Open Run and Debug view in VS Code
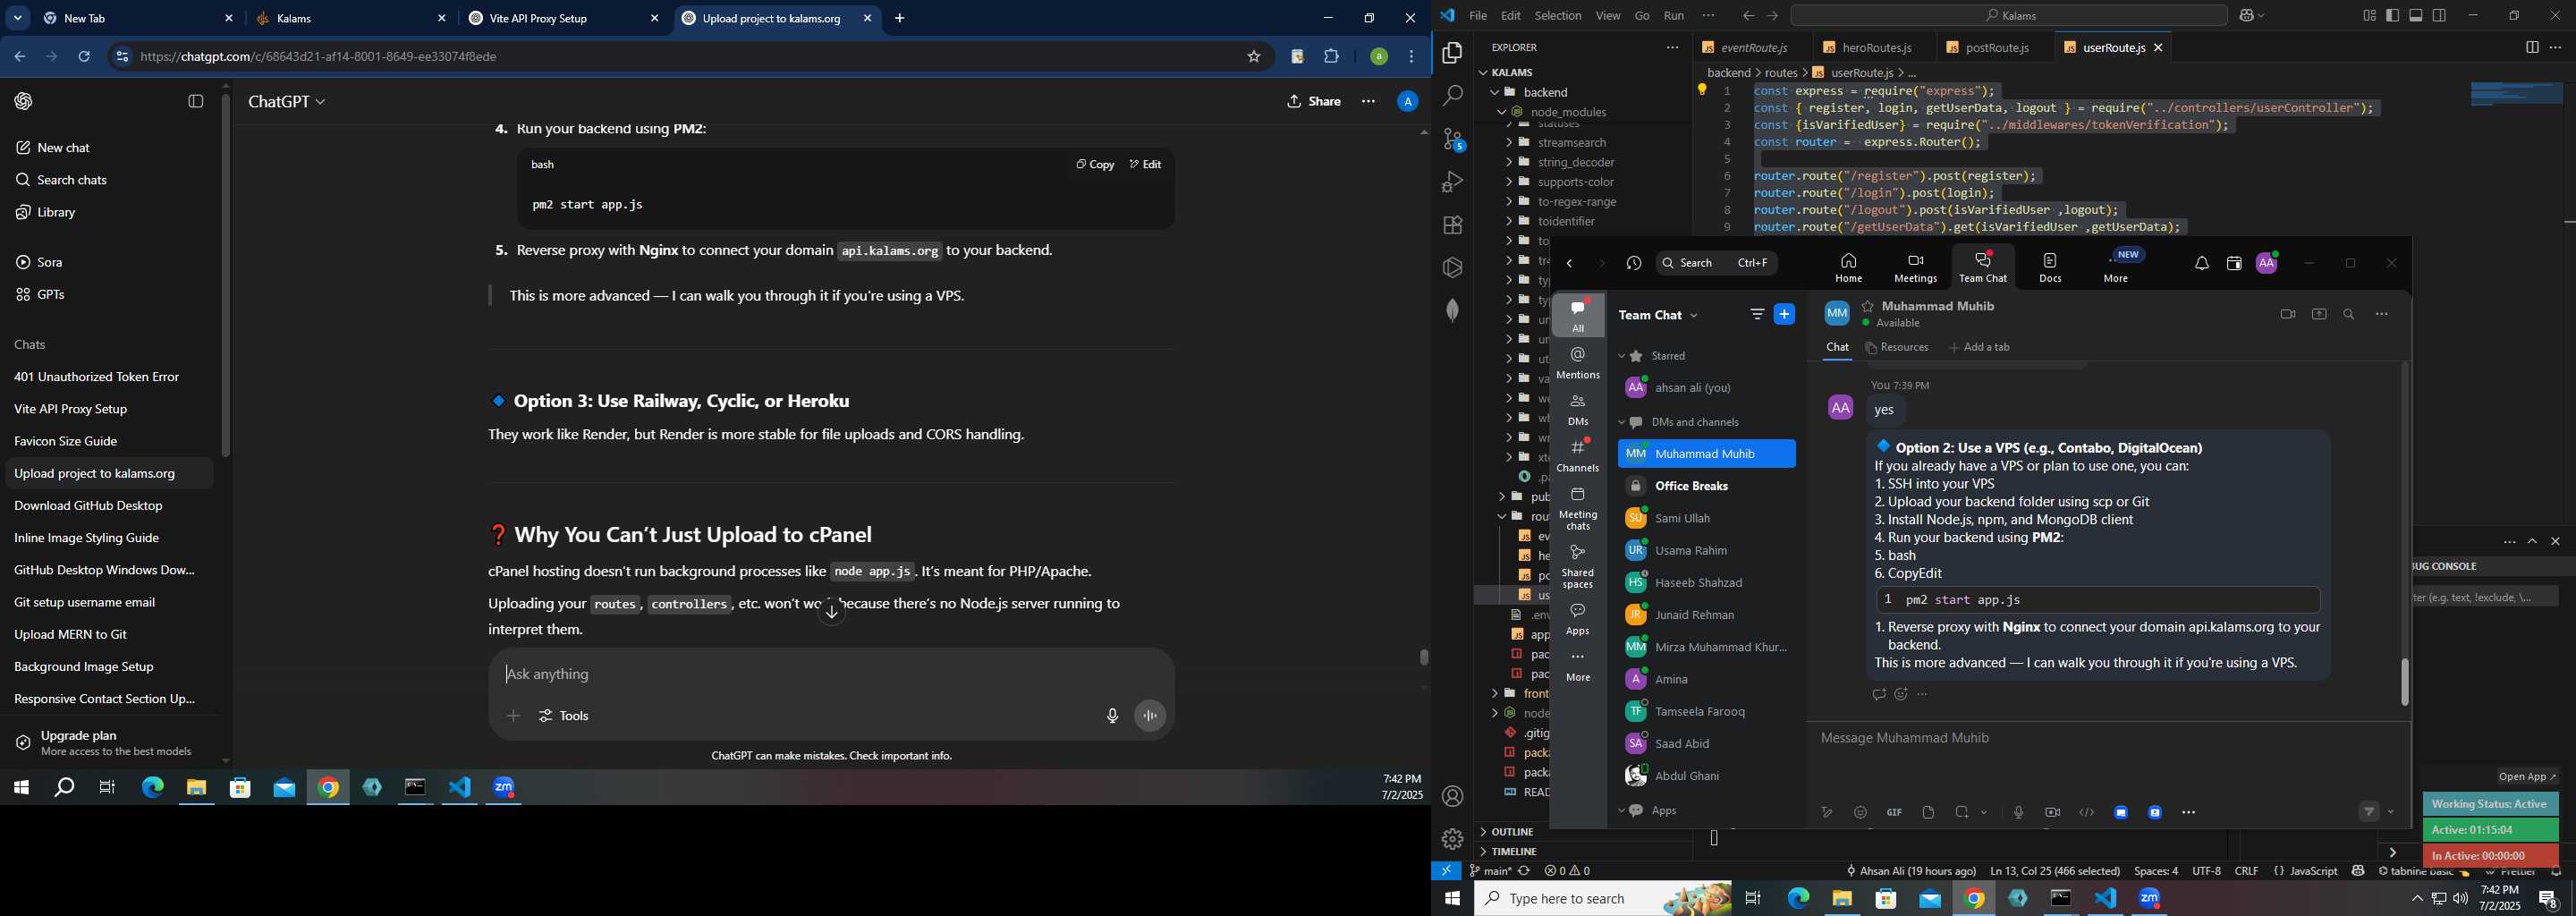This screenshot has width=2576, height=916. [x=1453, y=182]
